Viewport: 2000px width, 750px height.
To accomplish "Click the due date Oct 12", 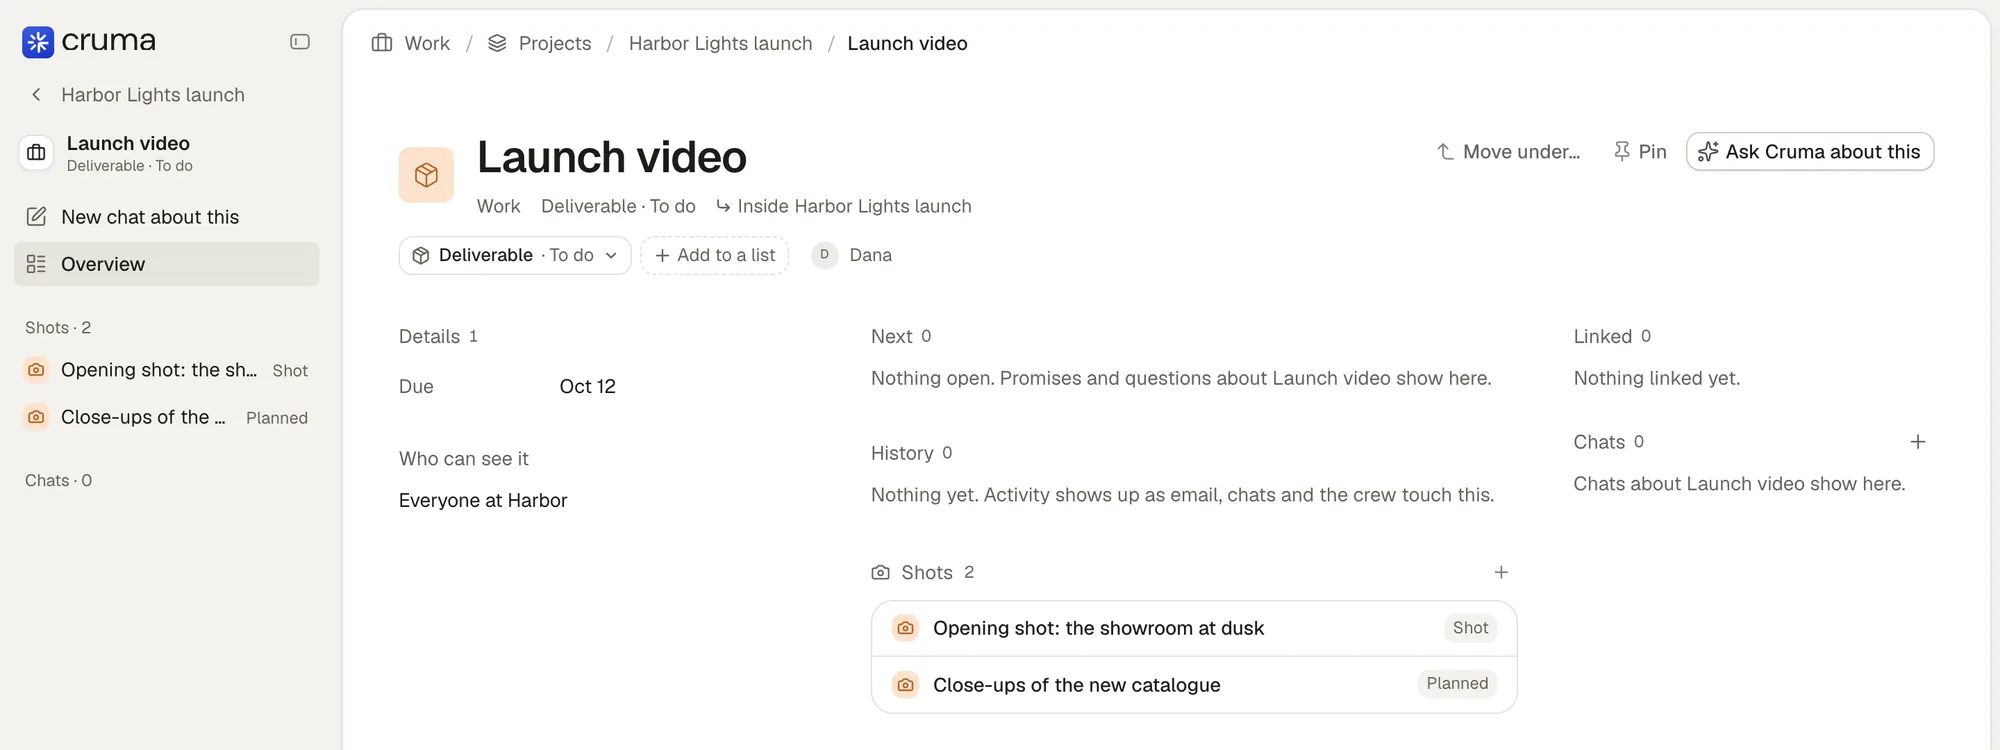I will [x=588, y=387].
